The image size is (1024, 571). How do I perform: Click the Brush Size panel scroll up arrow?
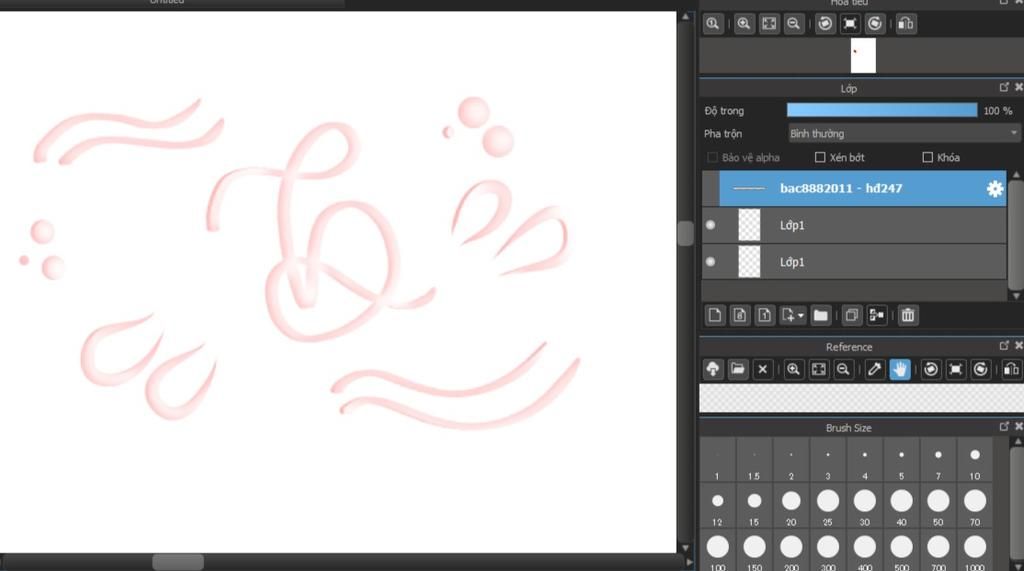coord(1016,442)
